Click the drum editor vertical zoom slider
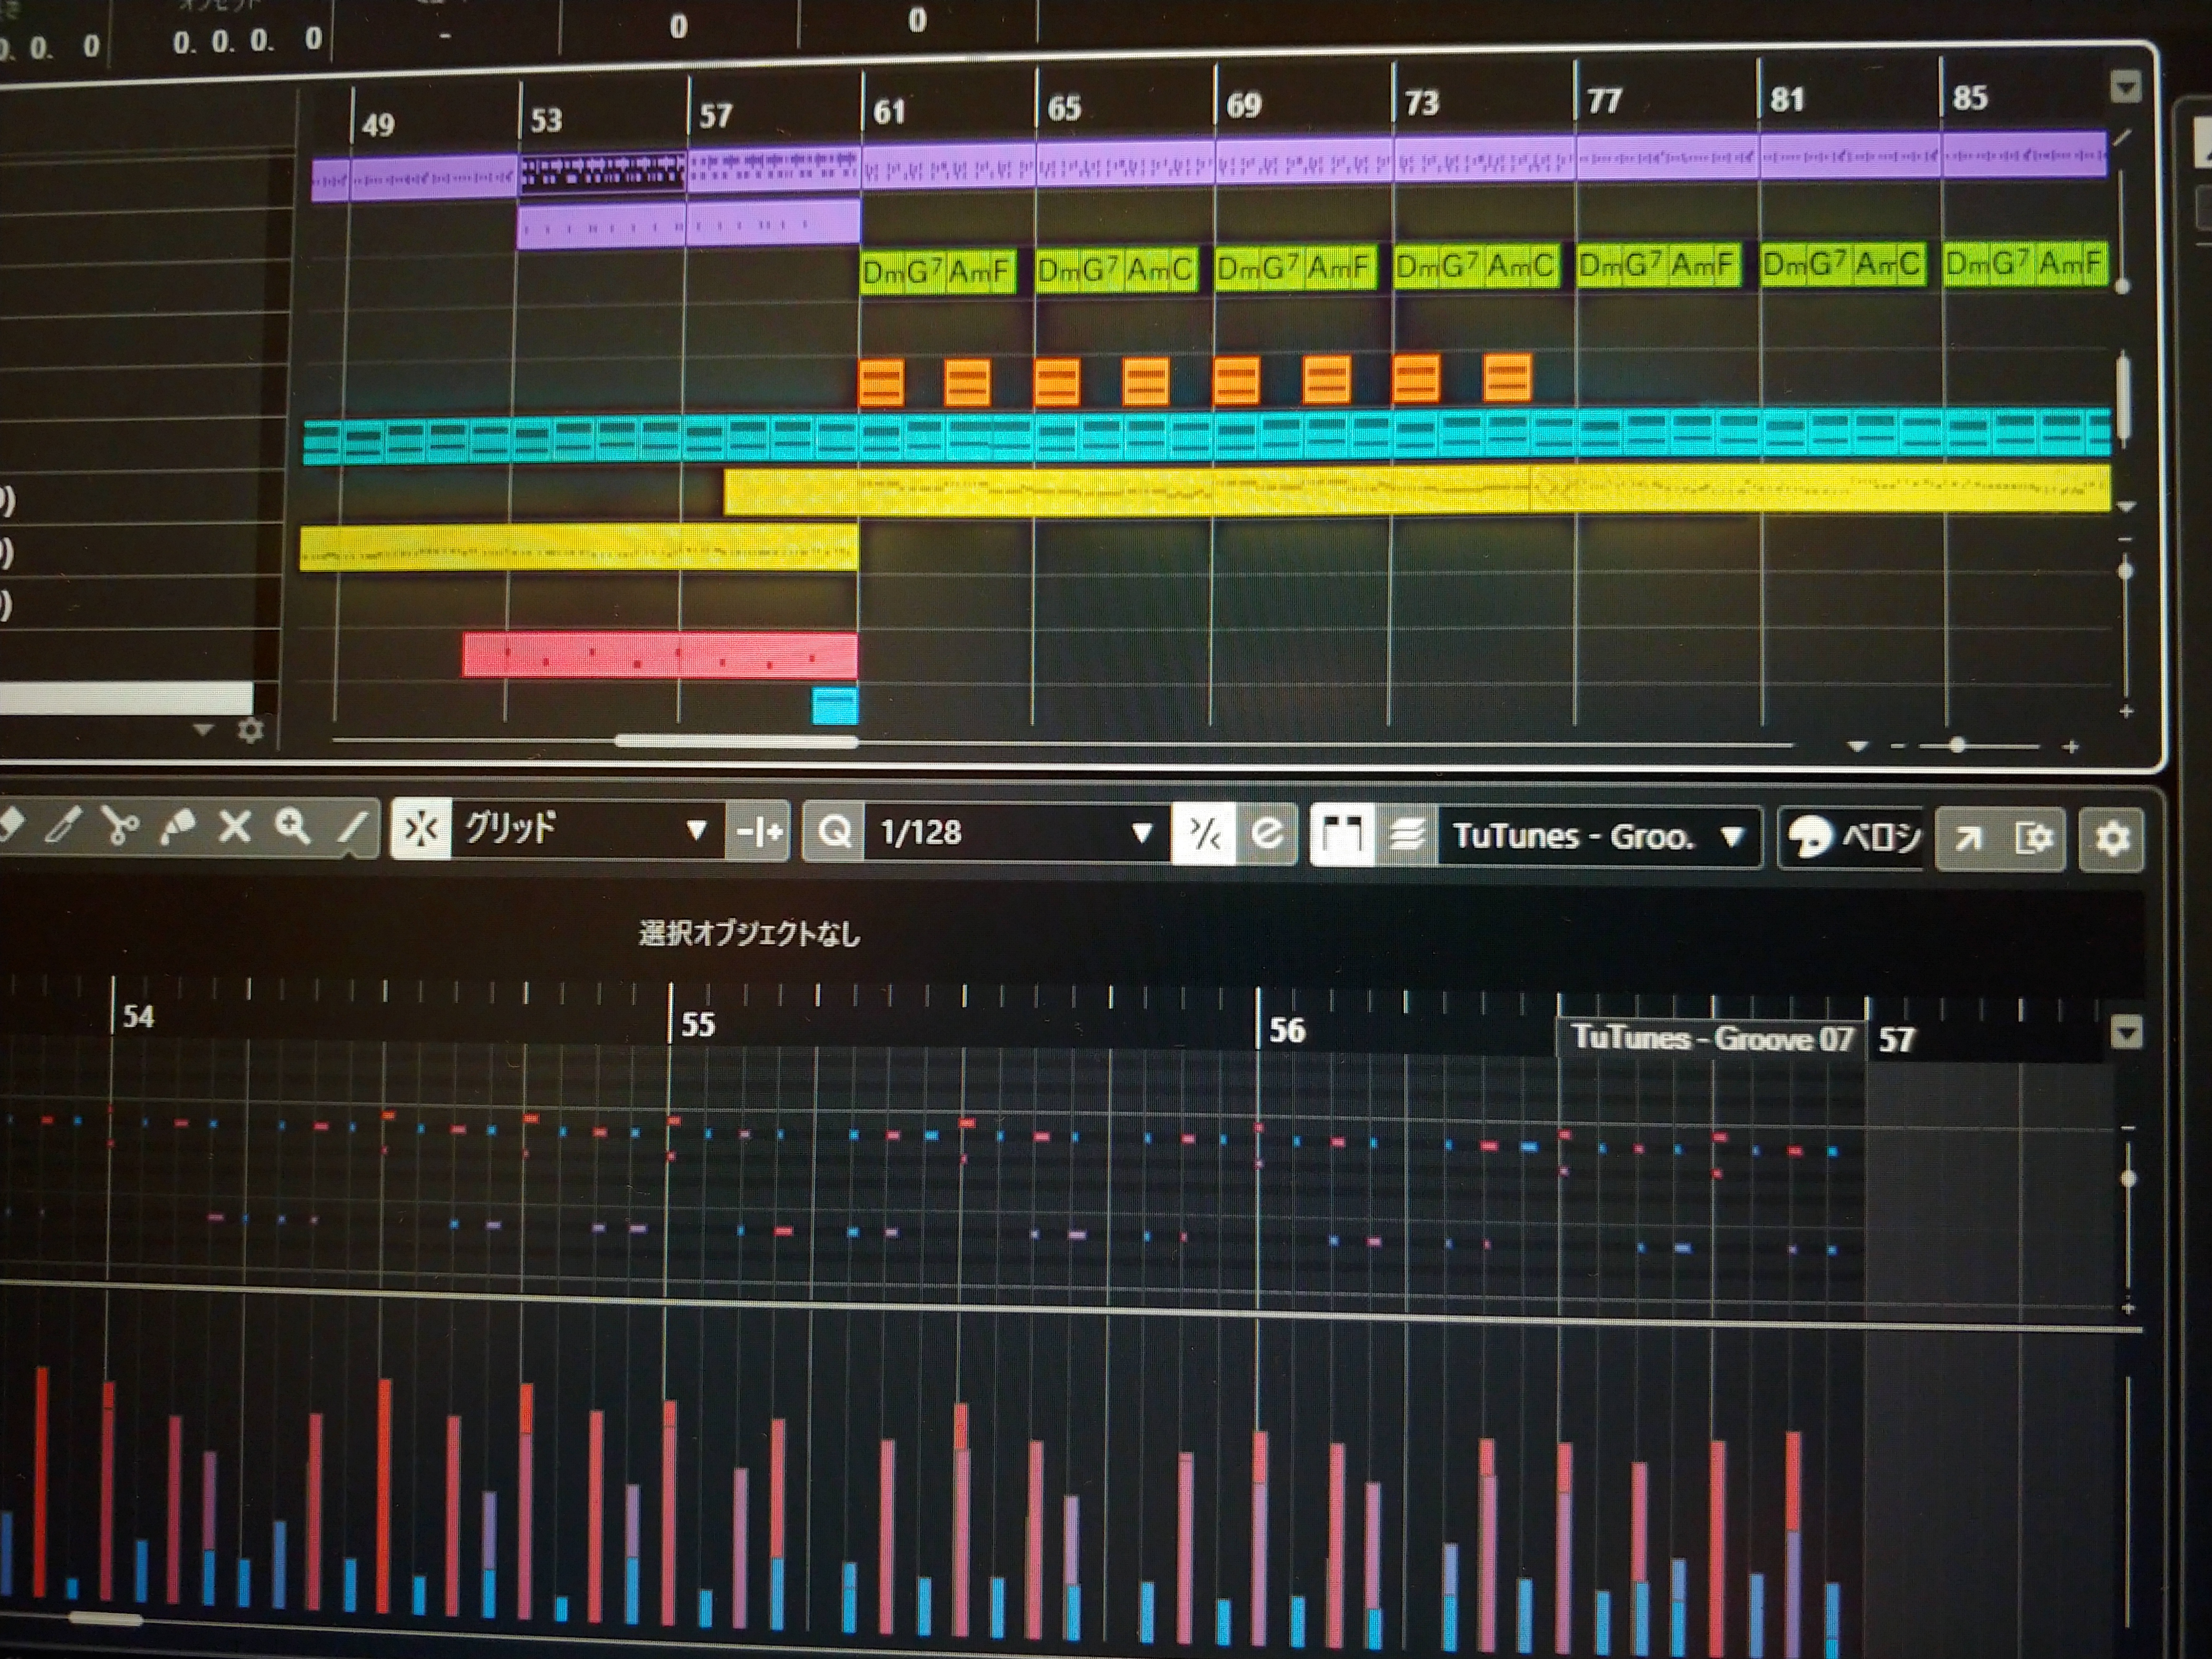2212x1659 pixels. click(x=2128, y=1179)
